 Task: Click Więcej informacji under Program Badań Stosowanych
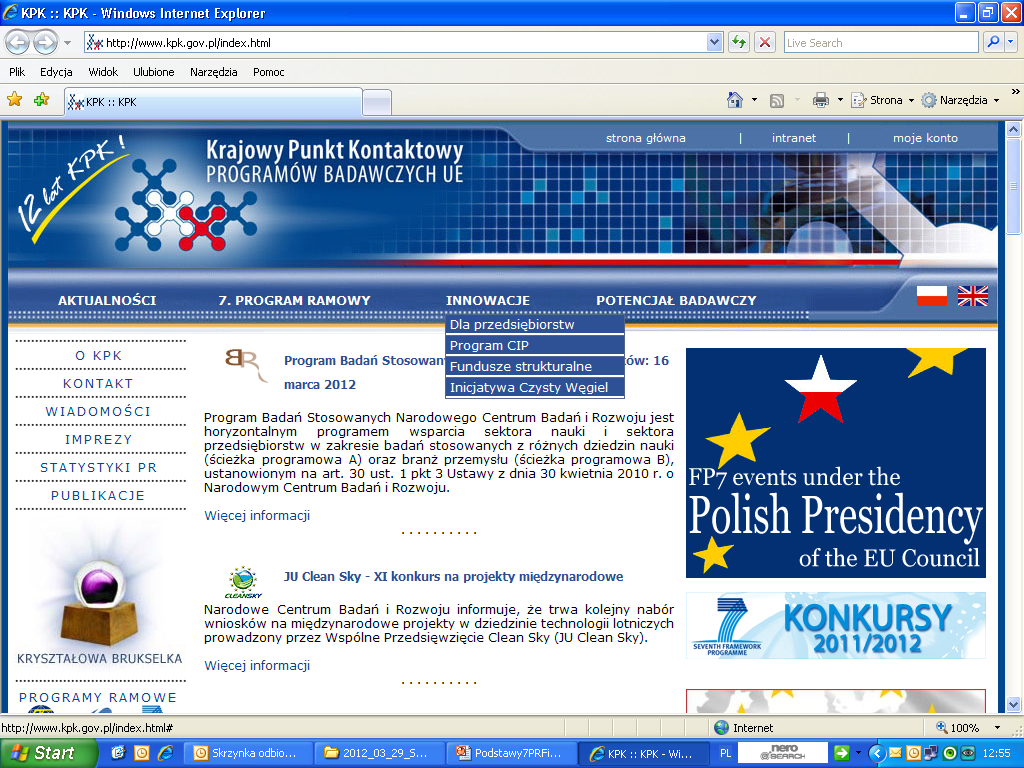pos(257,515)
